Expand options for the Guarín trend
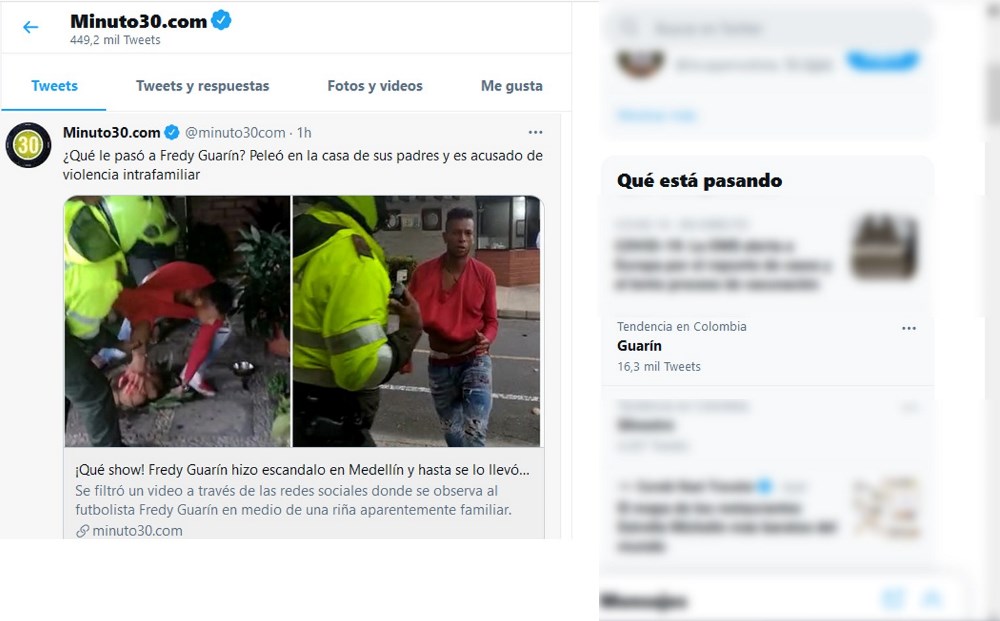Image resolution: width=1000 pixels, height=621 pixels. [x=909, y=328]
